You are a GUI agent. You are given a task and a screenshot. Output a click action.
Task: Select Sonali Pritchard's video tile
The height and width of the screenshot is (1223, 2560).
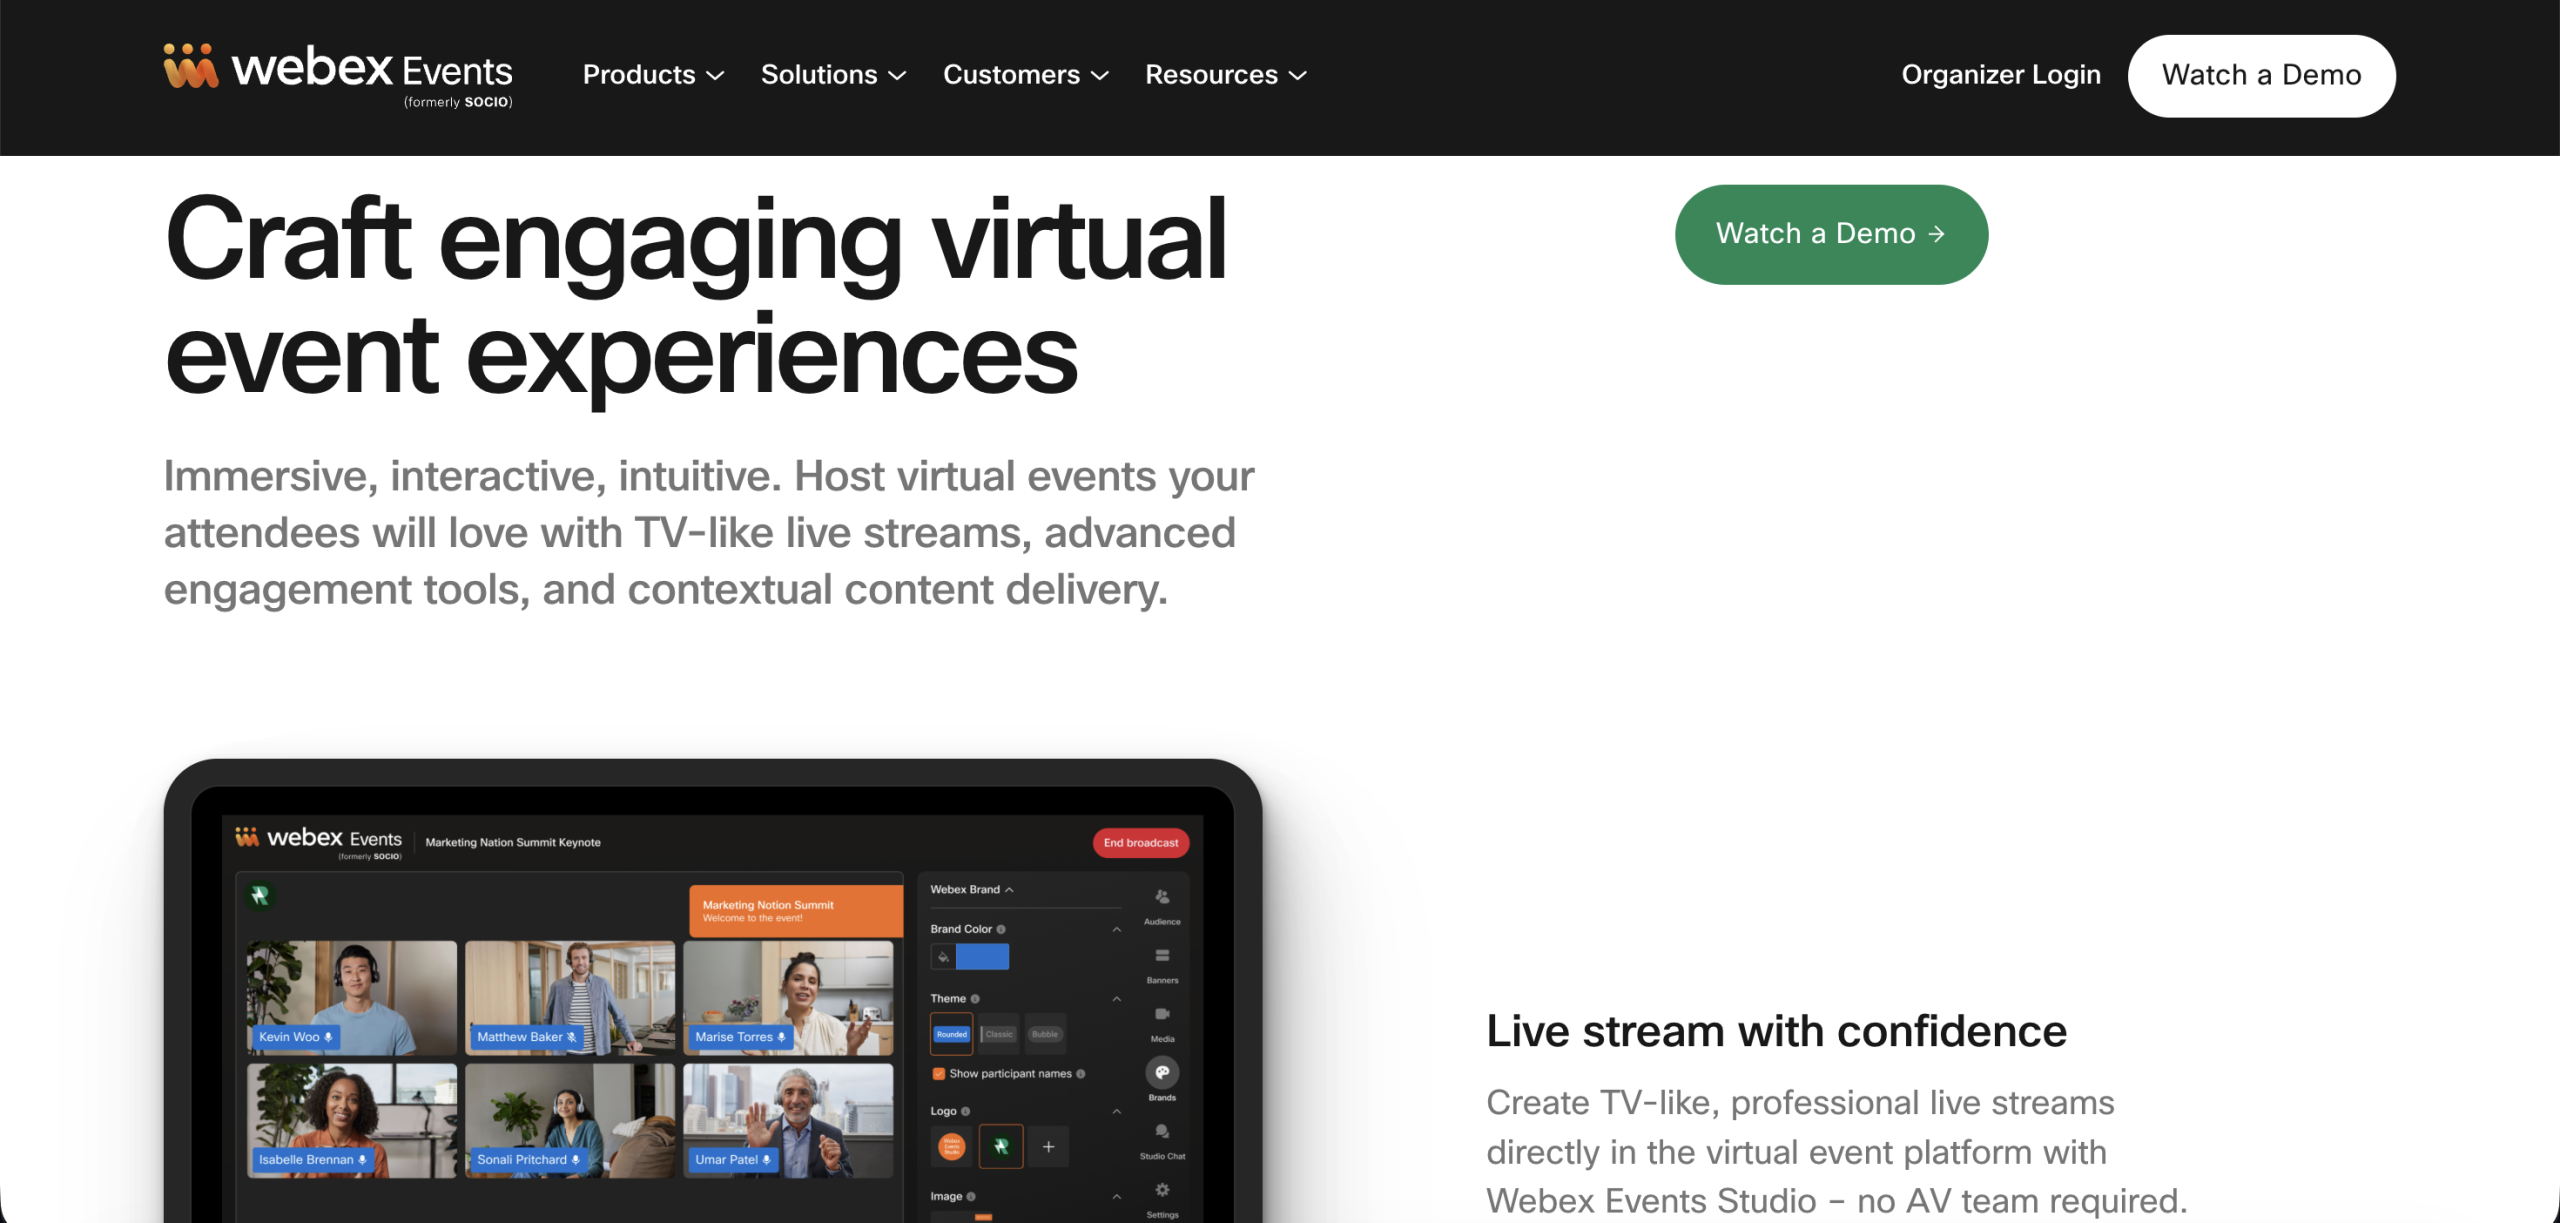click(570, 1120)
